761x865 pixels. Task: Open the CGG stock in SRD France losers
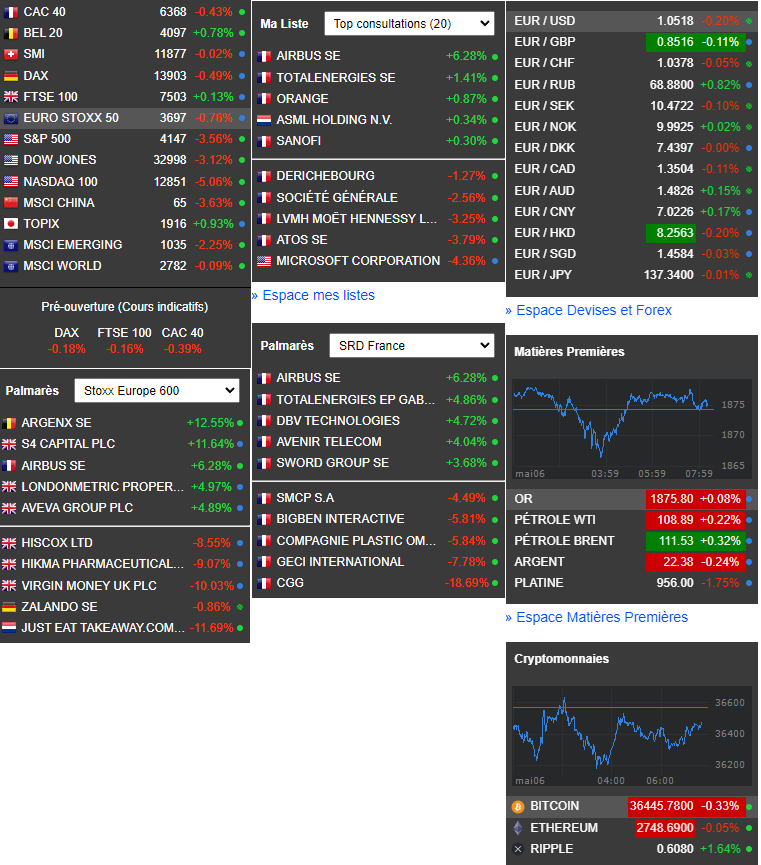coord(378,583)
